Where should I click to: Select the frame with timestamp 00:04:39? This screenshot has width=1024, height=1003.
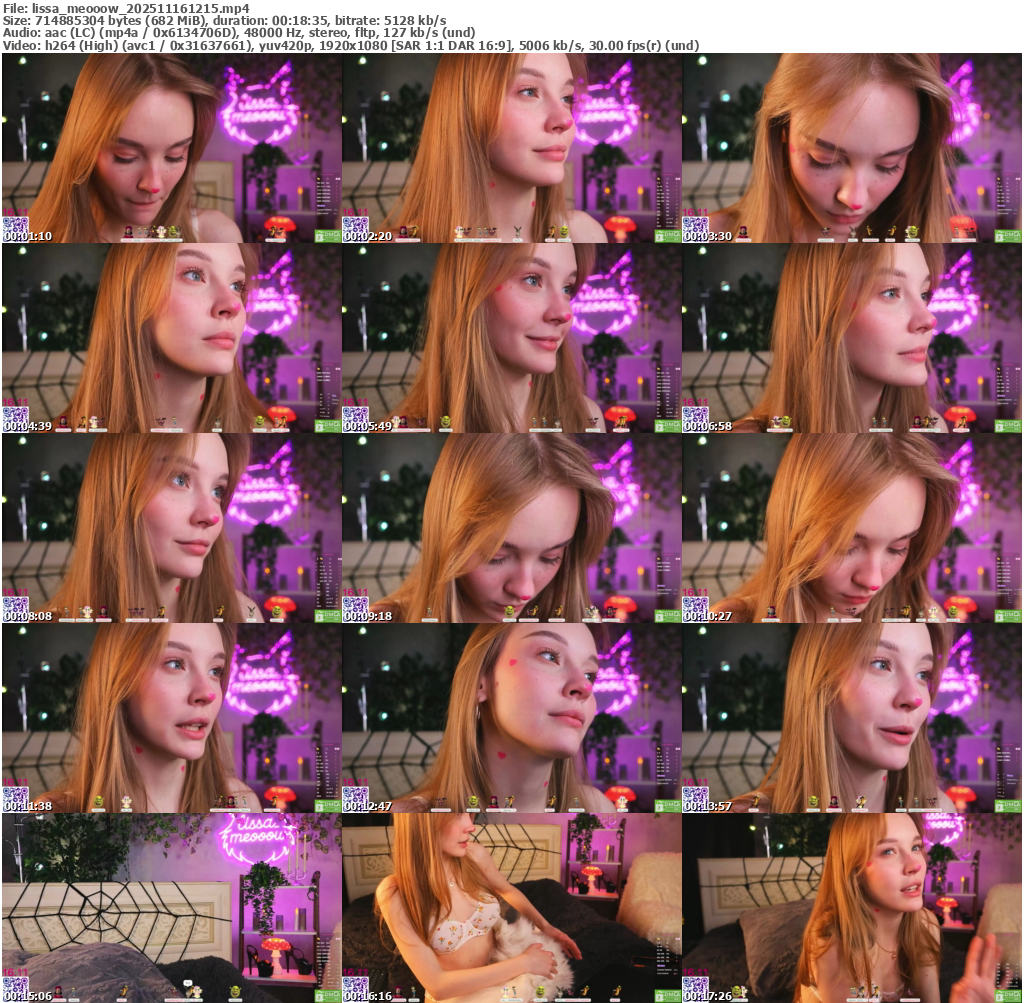pos(172,338)
